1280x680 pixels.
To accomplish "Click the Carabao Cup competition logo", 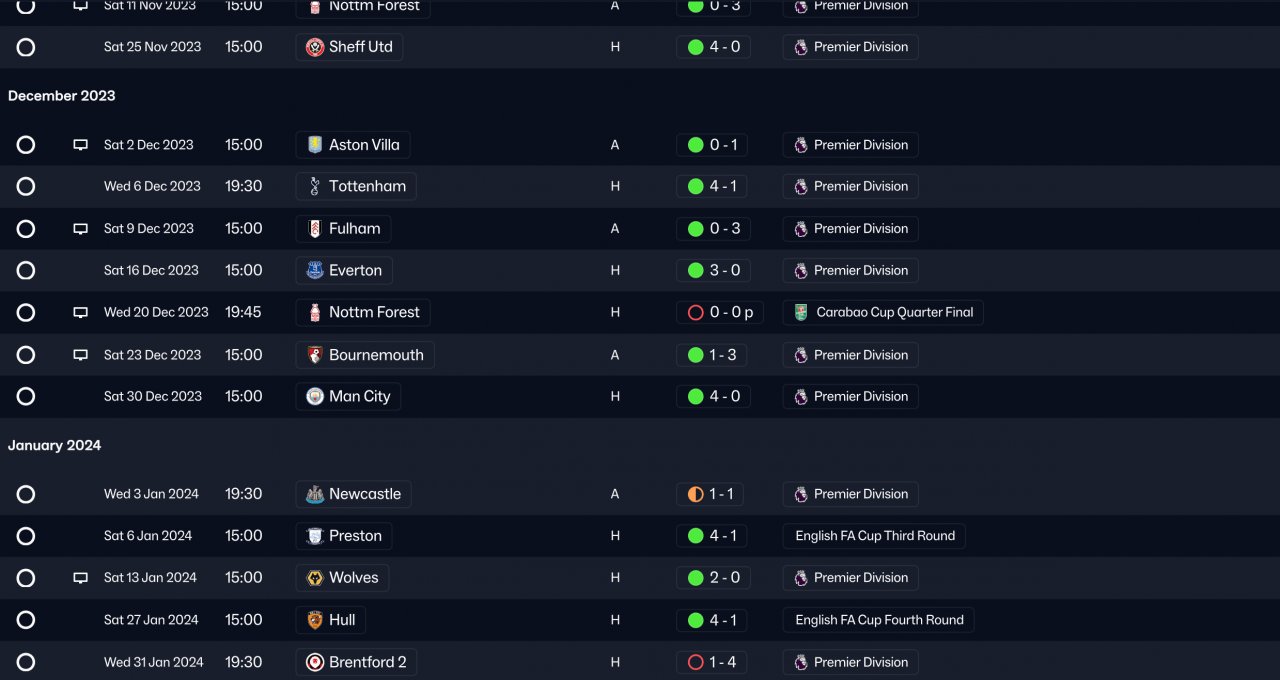I will pos(802,312).
